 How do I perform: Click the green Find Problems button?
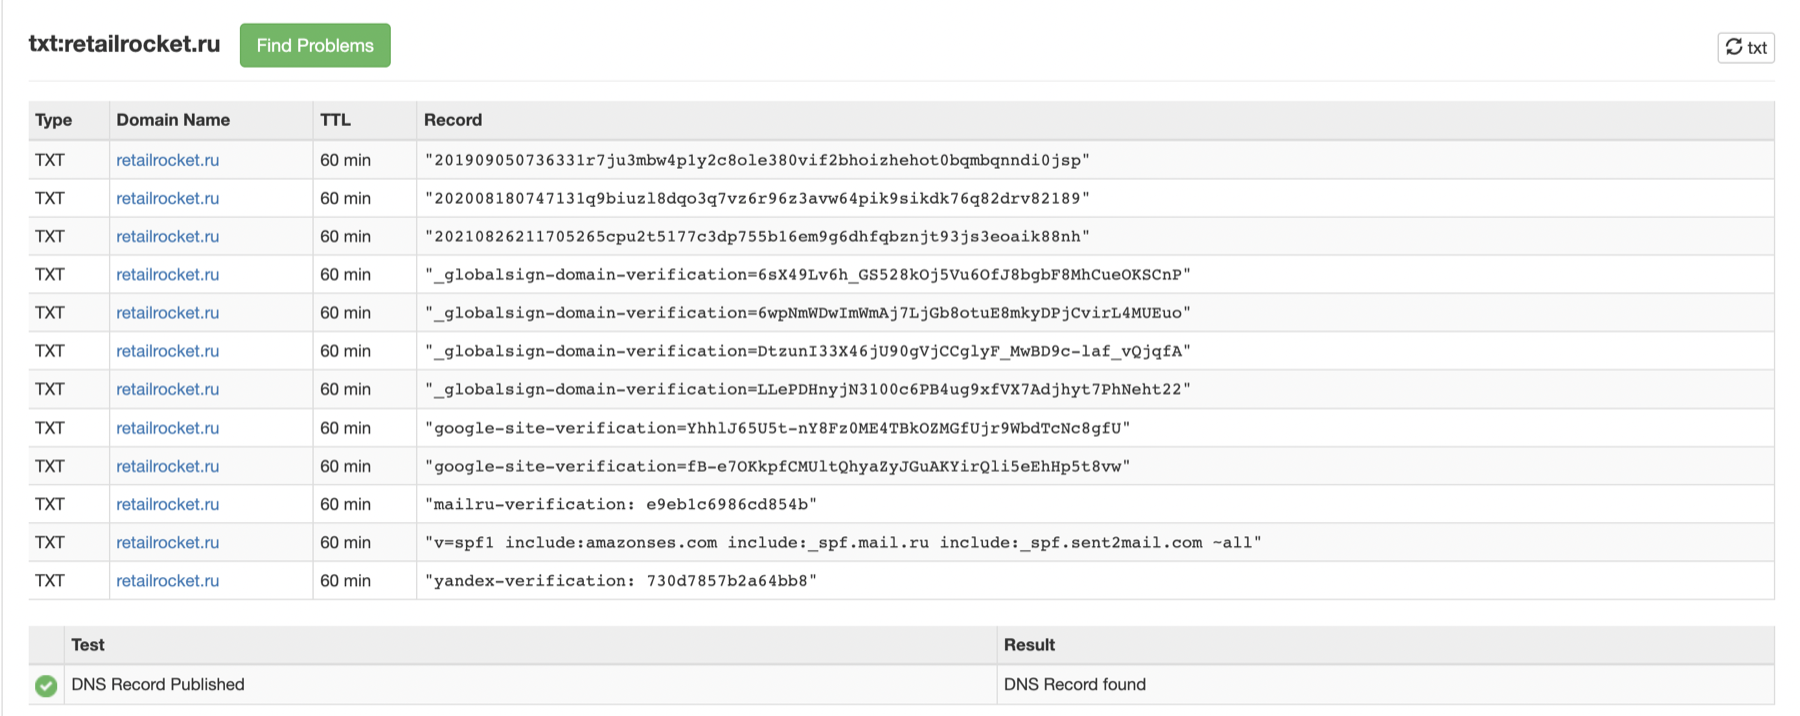pos(315,46)
